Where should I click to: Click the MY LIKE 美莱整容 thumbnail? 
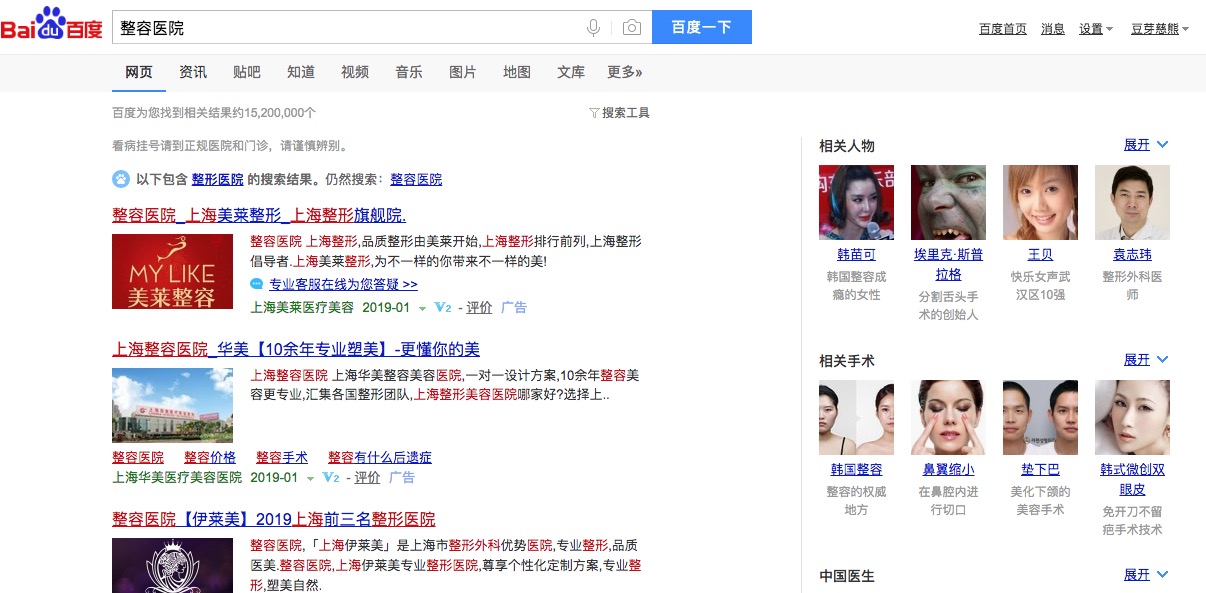(x=172, y=271)
